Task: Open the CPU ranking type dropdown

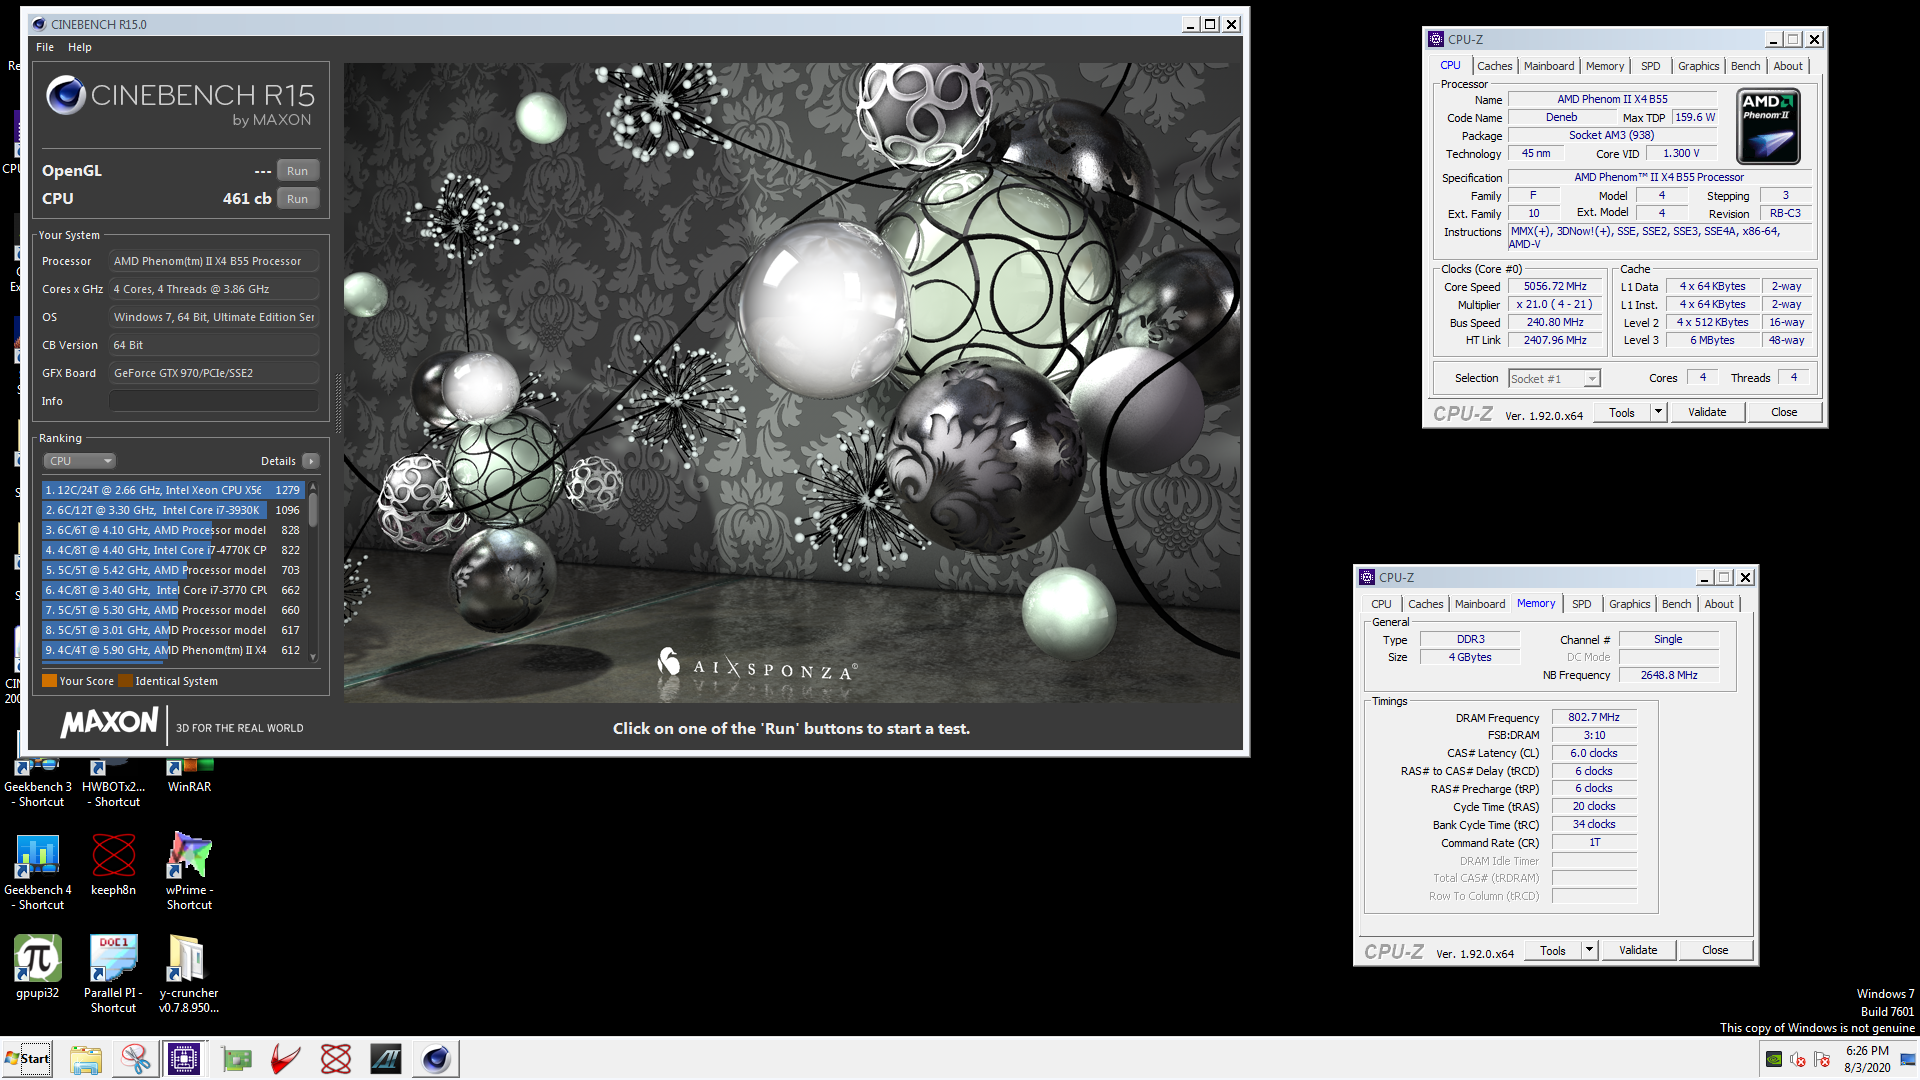Action: coord(80,461)
